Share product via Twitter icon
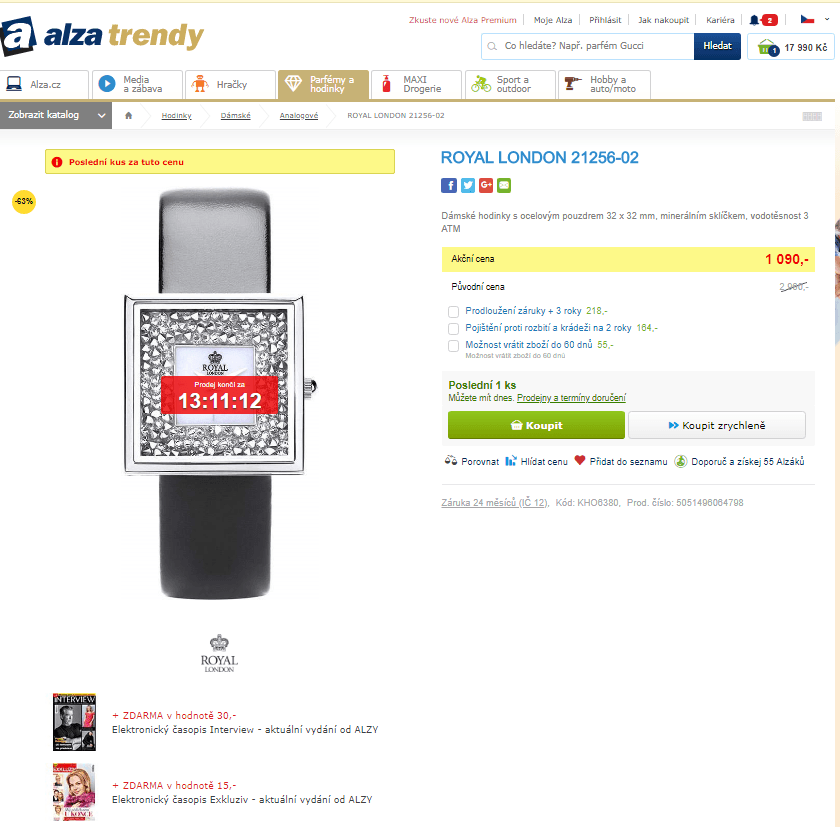 click(x=468, y=185)
